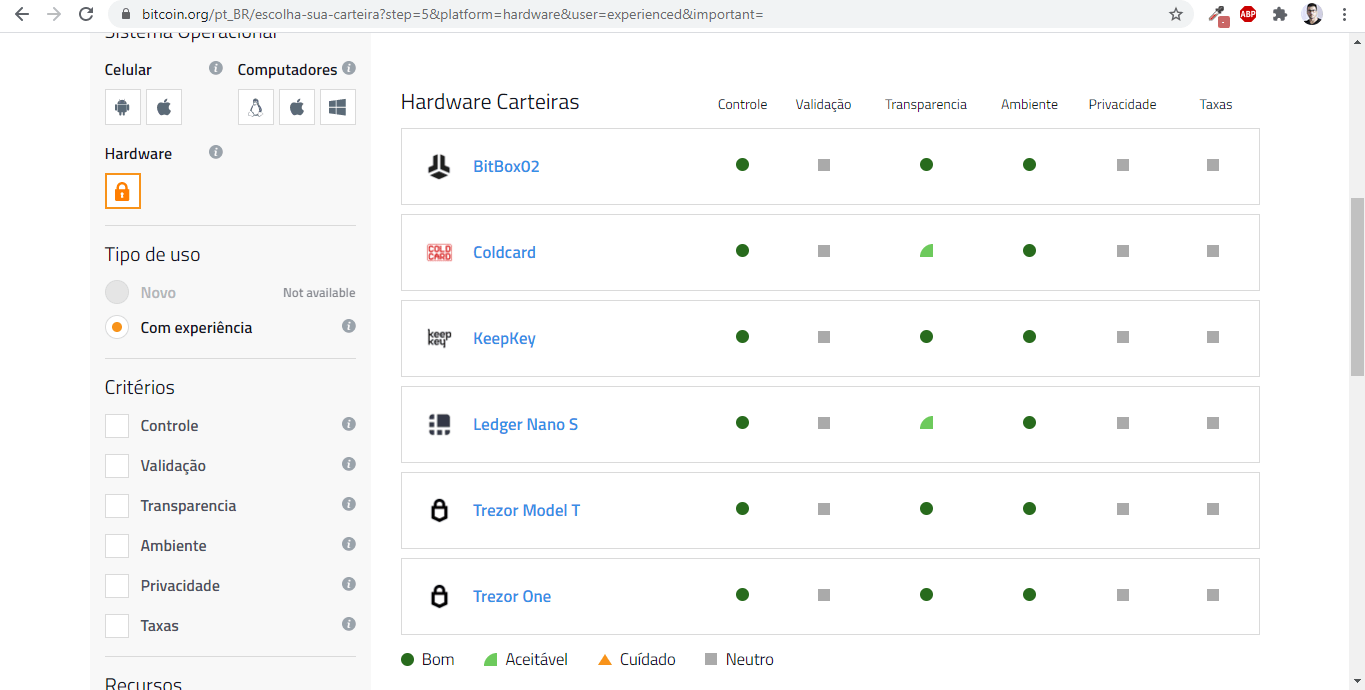1365x690 pixels.
Task: Tick the Taxas criteria checkbox
Action: pos(117,626)
